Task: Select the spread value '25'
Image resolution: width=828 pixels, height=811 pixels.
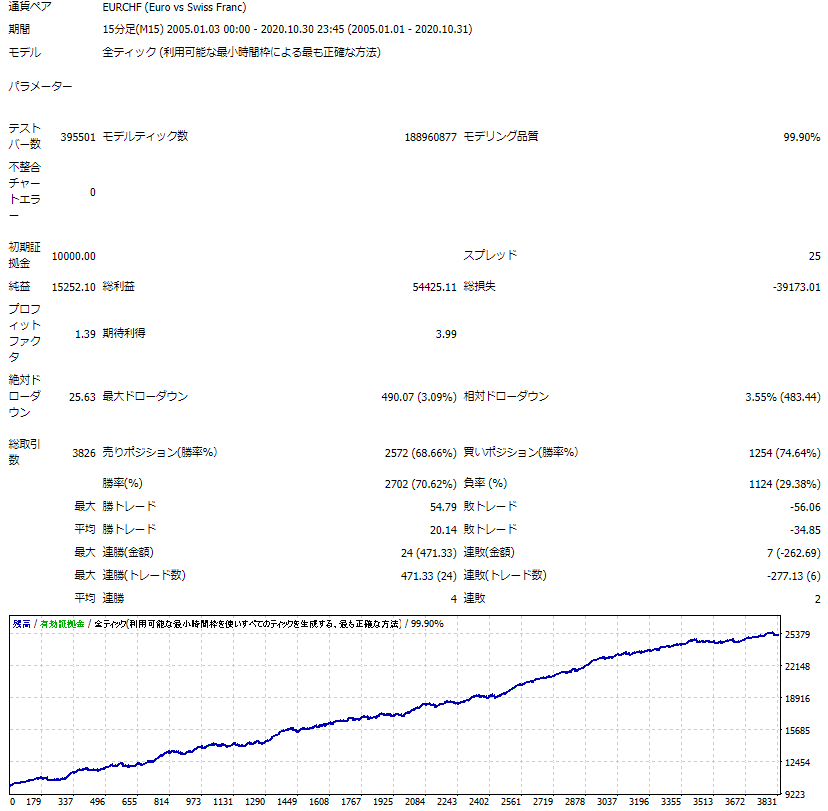Action: (x=814, y=257)
